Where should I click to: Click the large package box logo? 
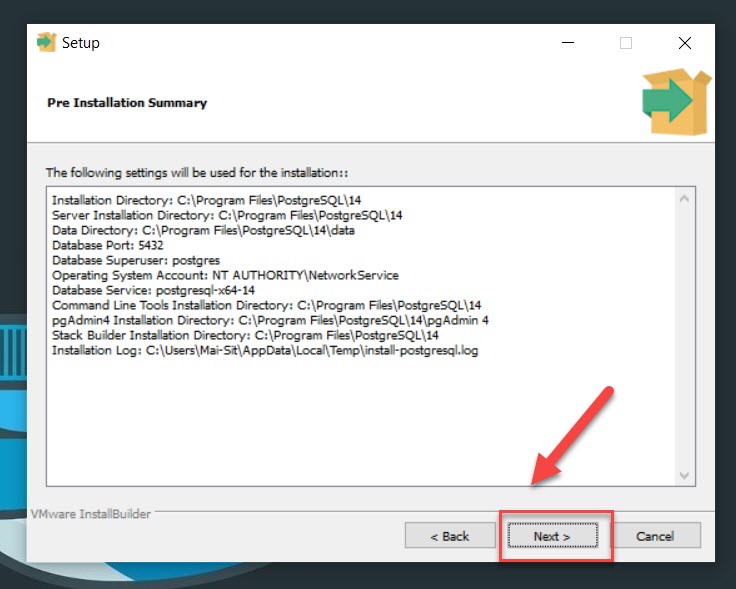pyautogui.click(x=676, y=101)
